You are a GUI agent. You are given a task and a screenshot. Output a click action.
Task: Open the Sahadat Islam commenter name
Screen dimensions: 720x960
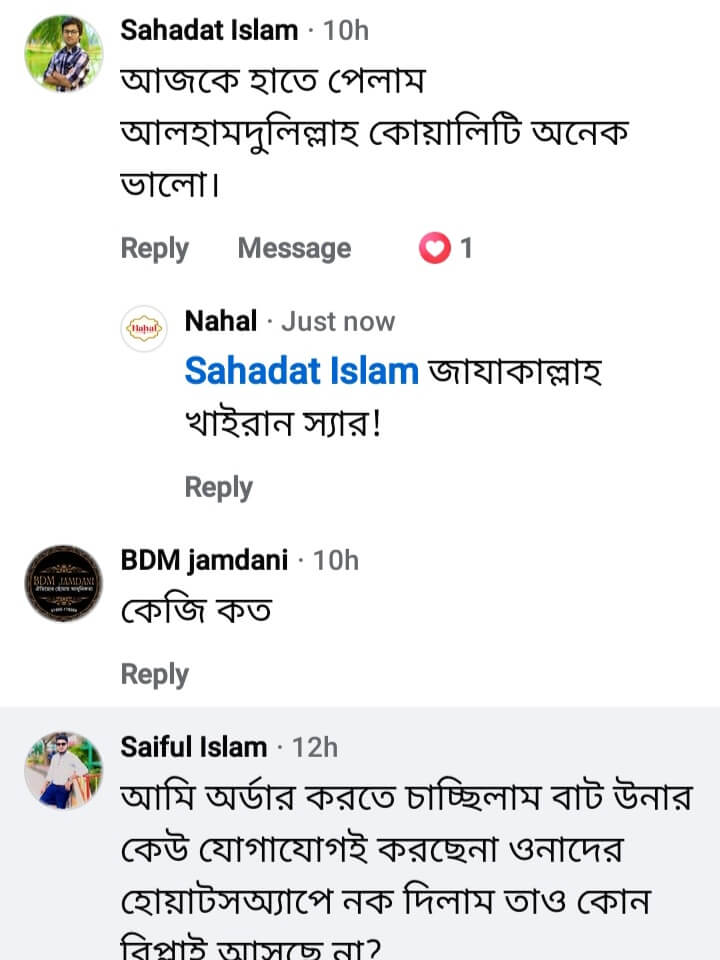click(209, 30)
